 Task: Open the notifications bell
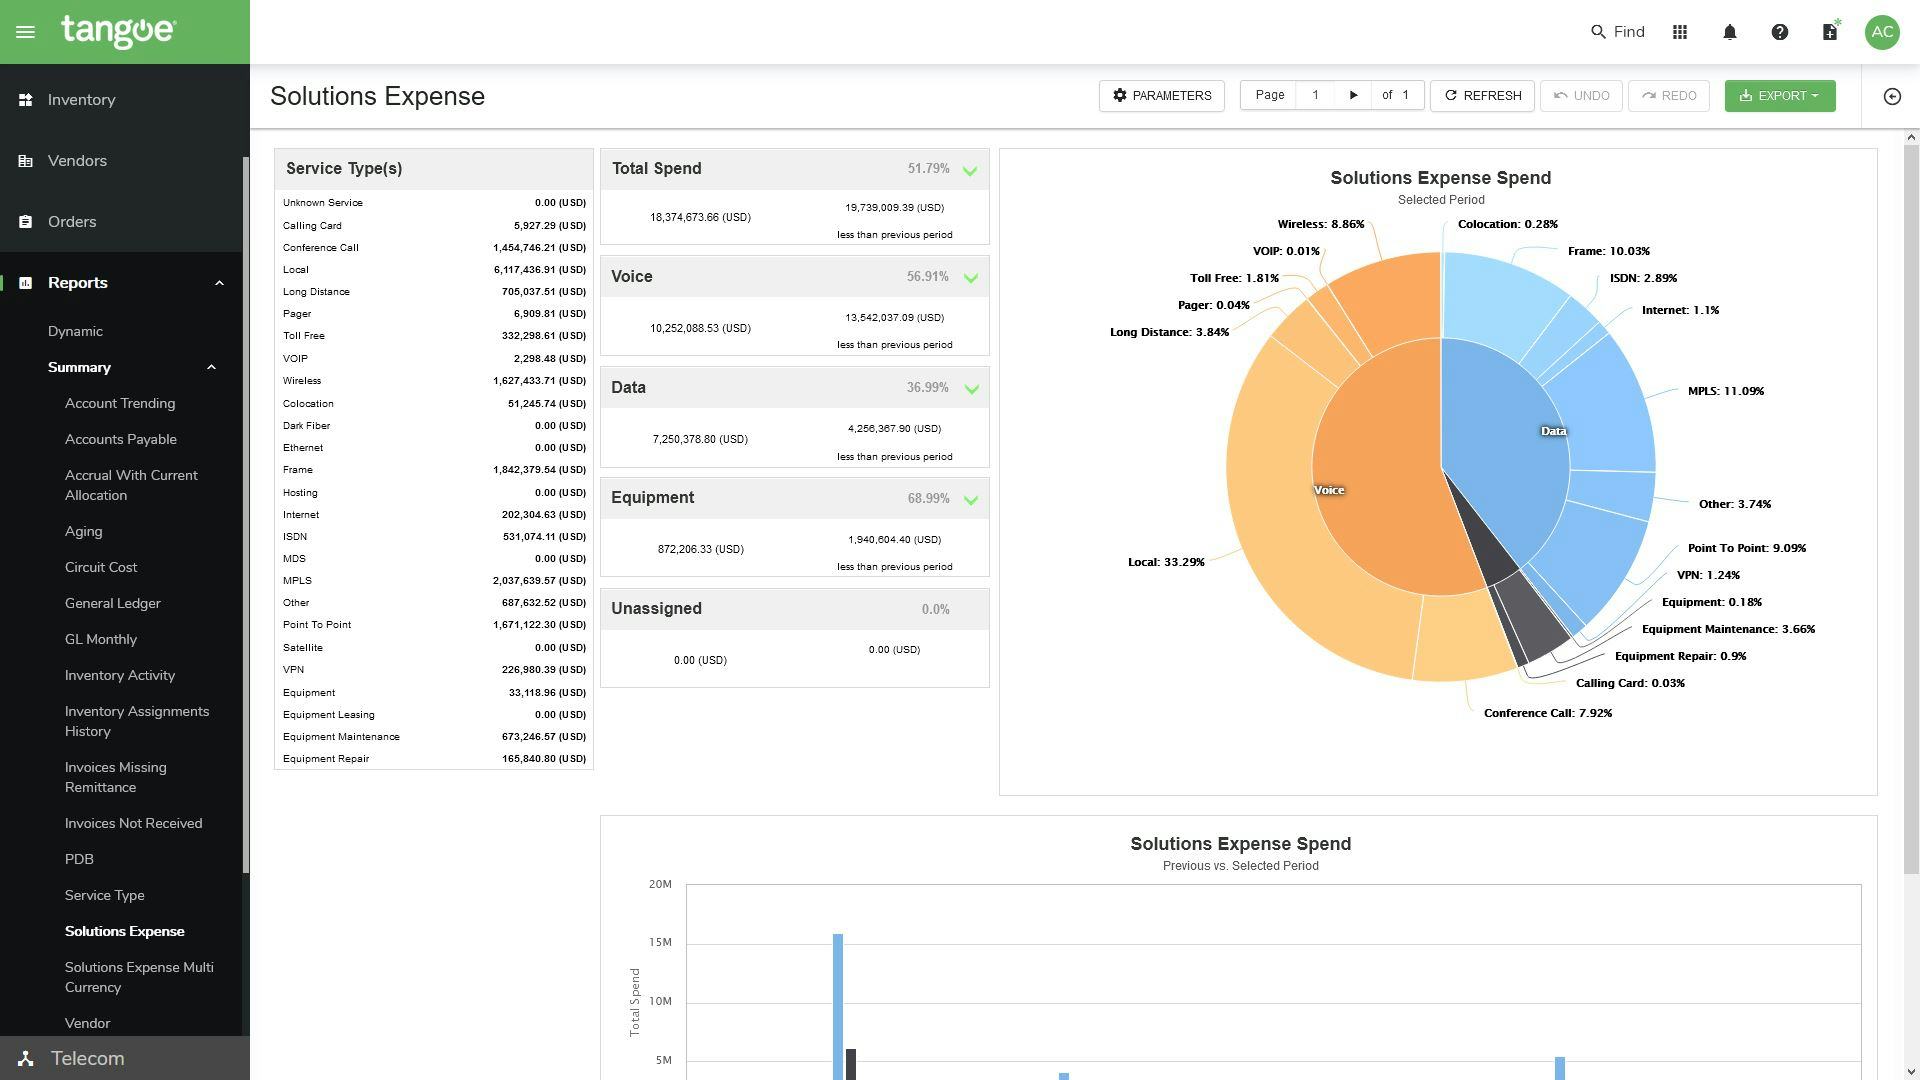click(x=1729, y=31)
